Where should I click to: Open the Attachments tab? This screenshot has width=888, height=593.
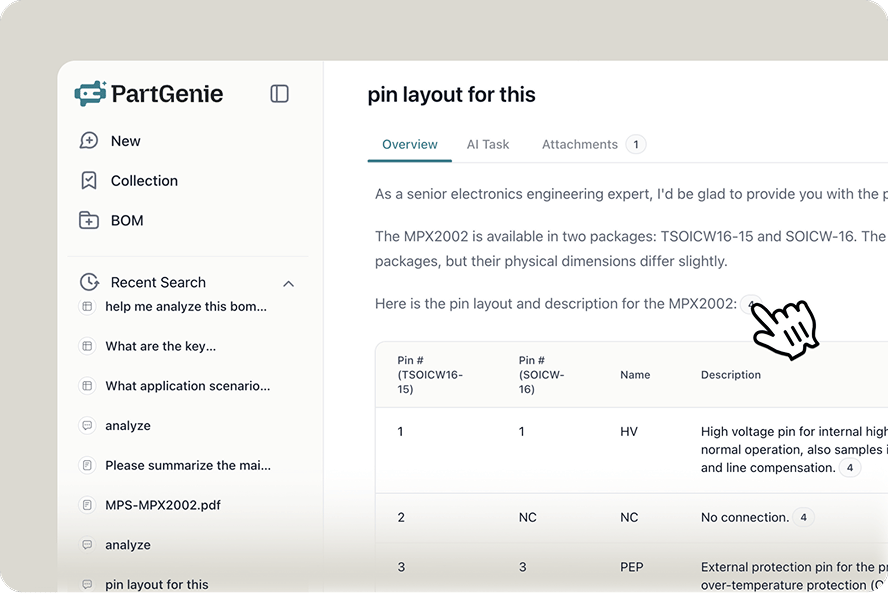tap(579, 144)
